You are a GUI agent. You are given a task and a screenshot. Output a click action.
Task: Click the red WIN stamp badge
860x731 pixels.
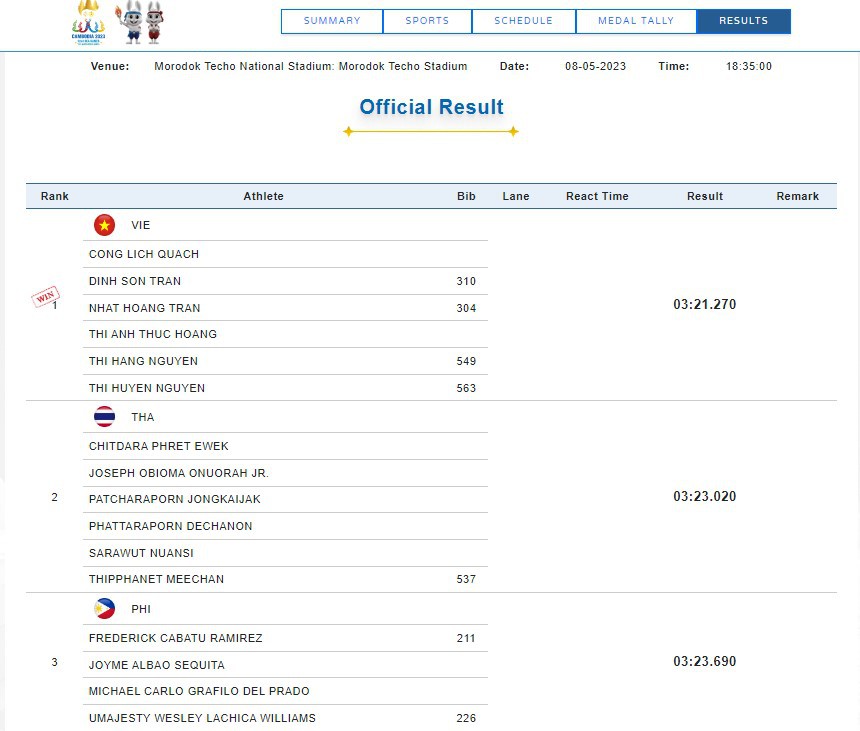point(45,297)
